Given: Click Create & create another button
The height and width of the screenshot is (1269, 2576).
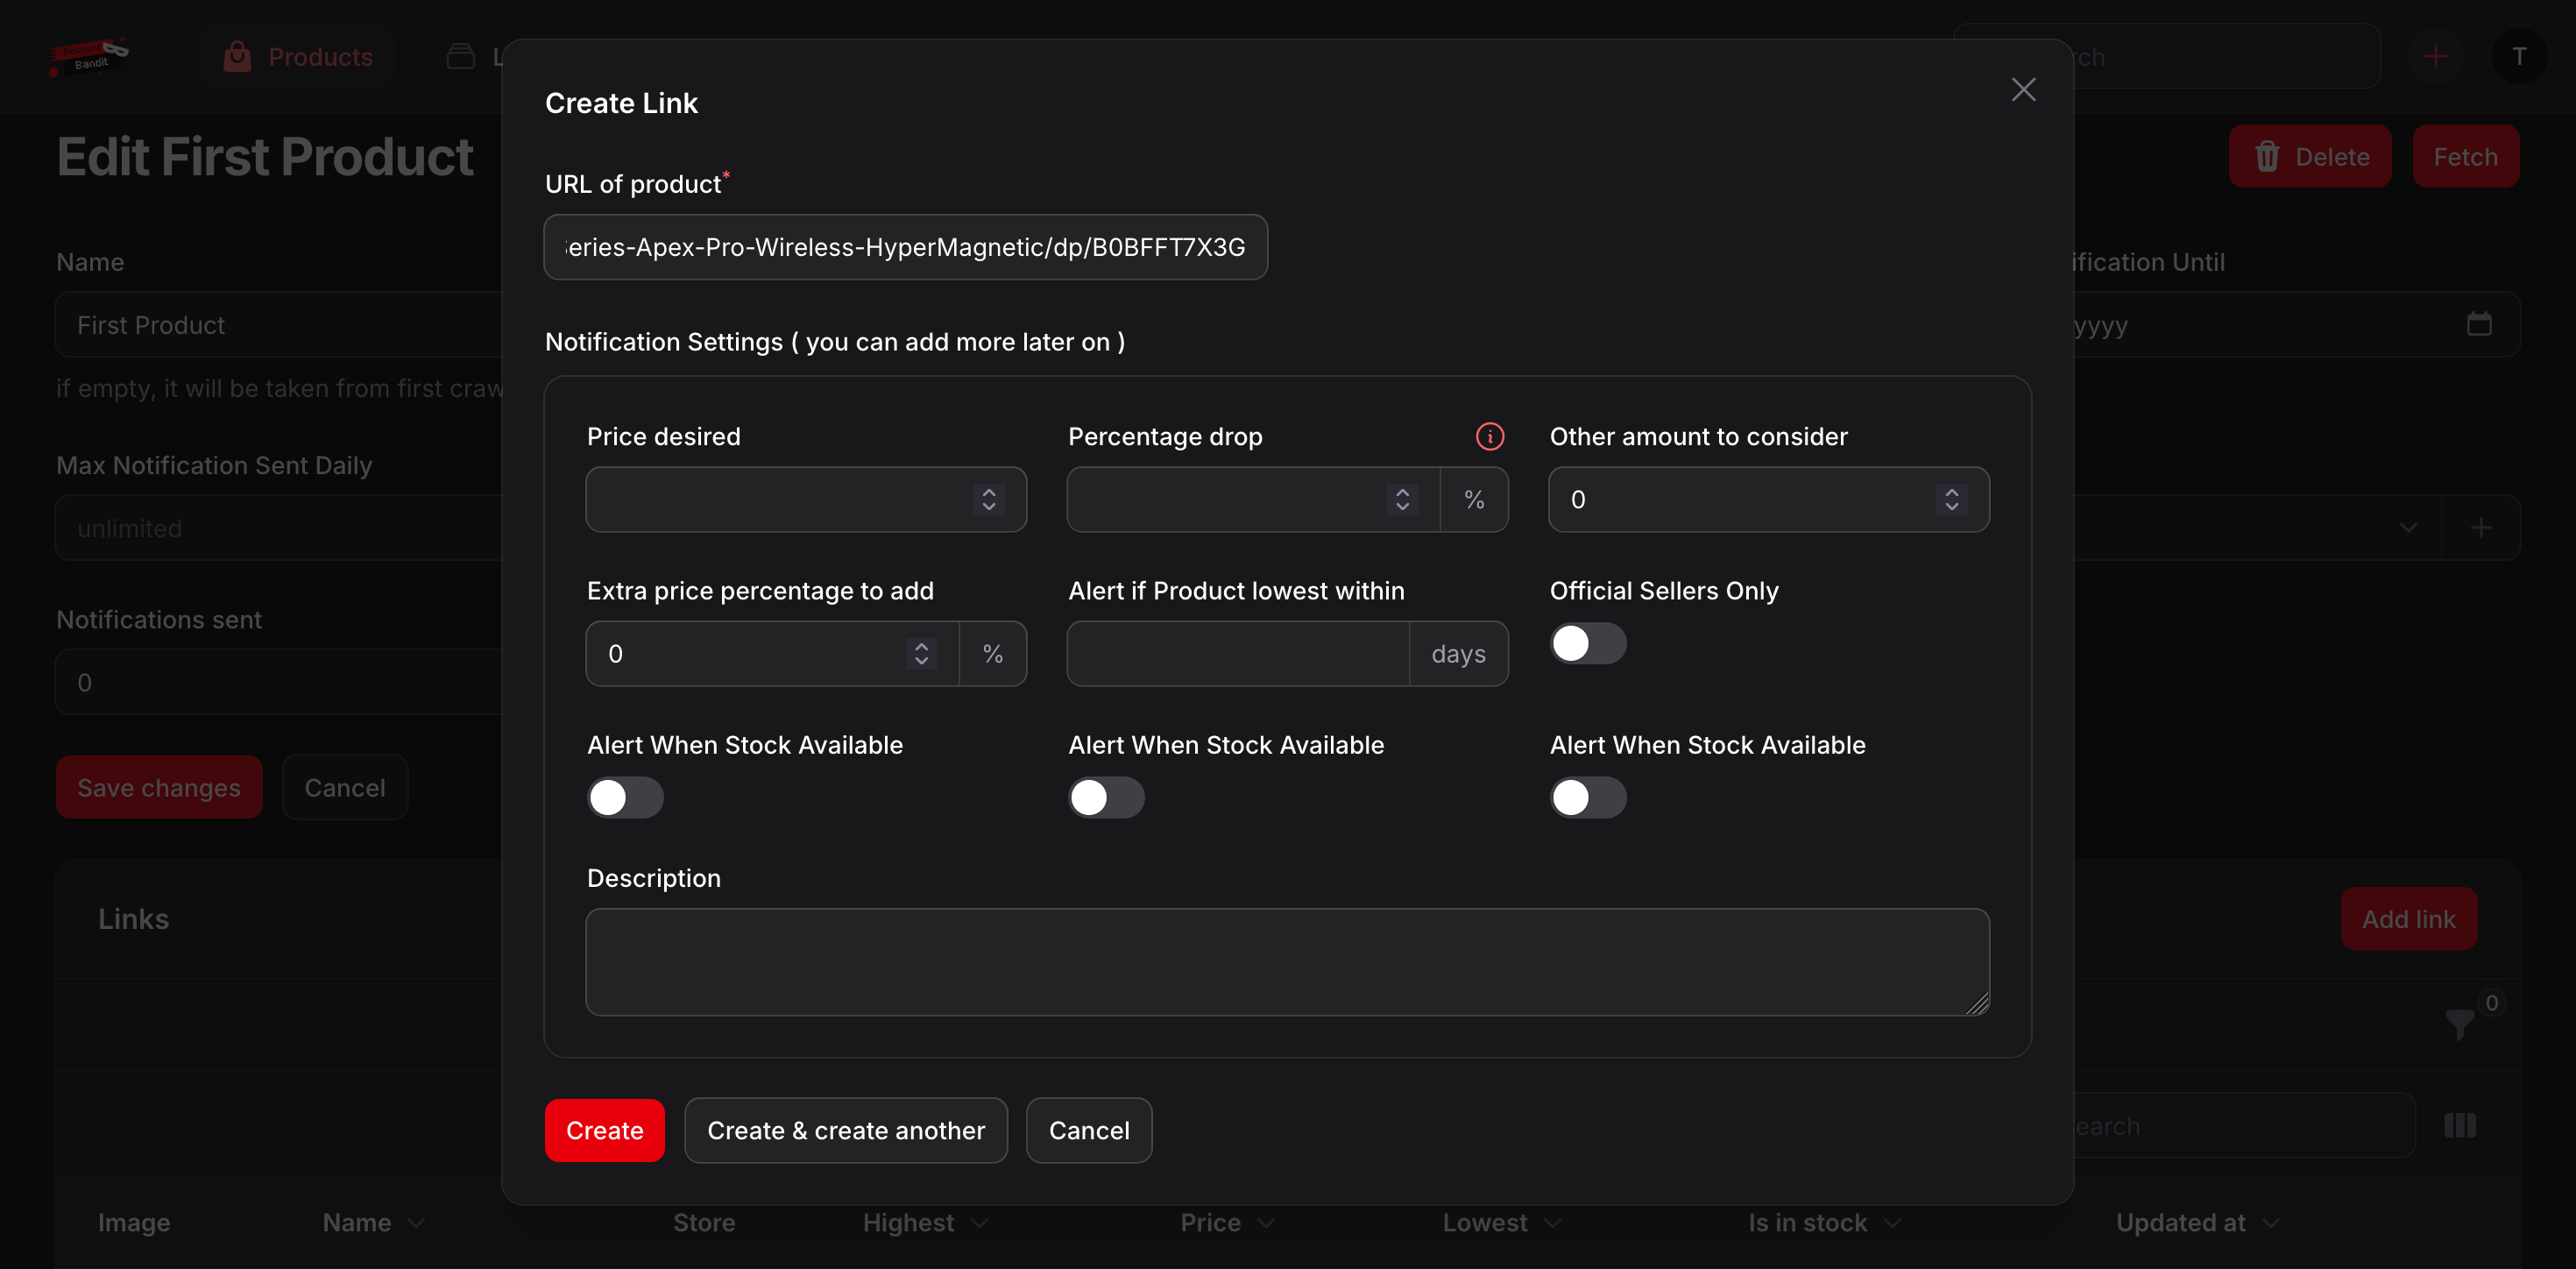Looking at the screenshot, I should click(845, 1130).
